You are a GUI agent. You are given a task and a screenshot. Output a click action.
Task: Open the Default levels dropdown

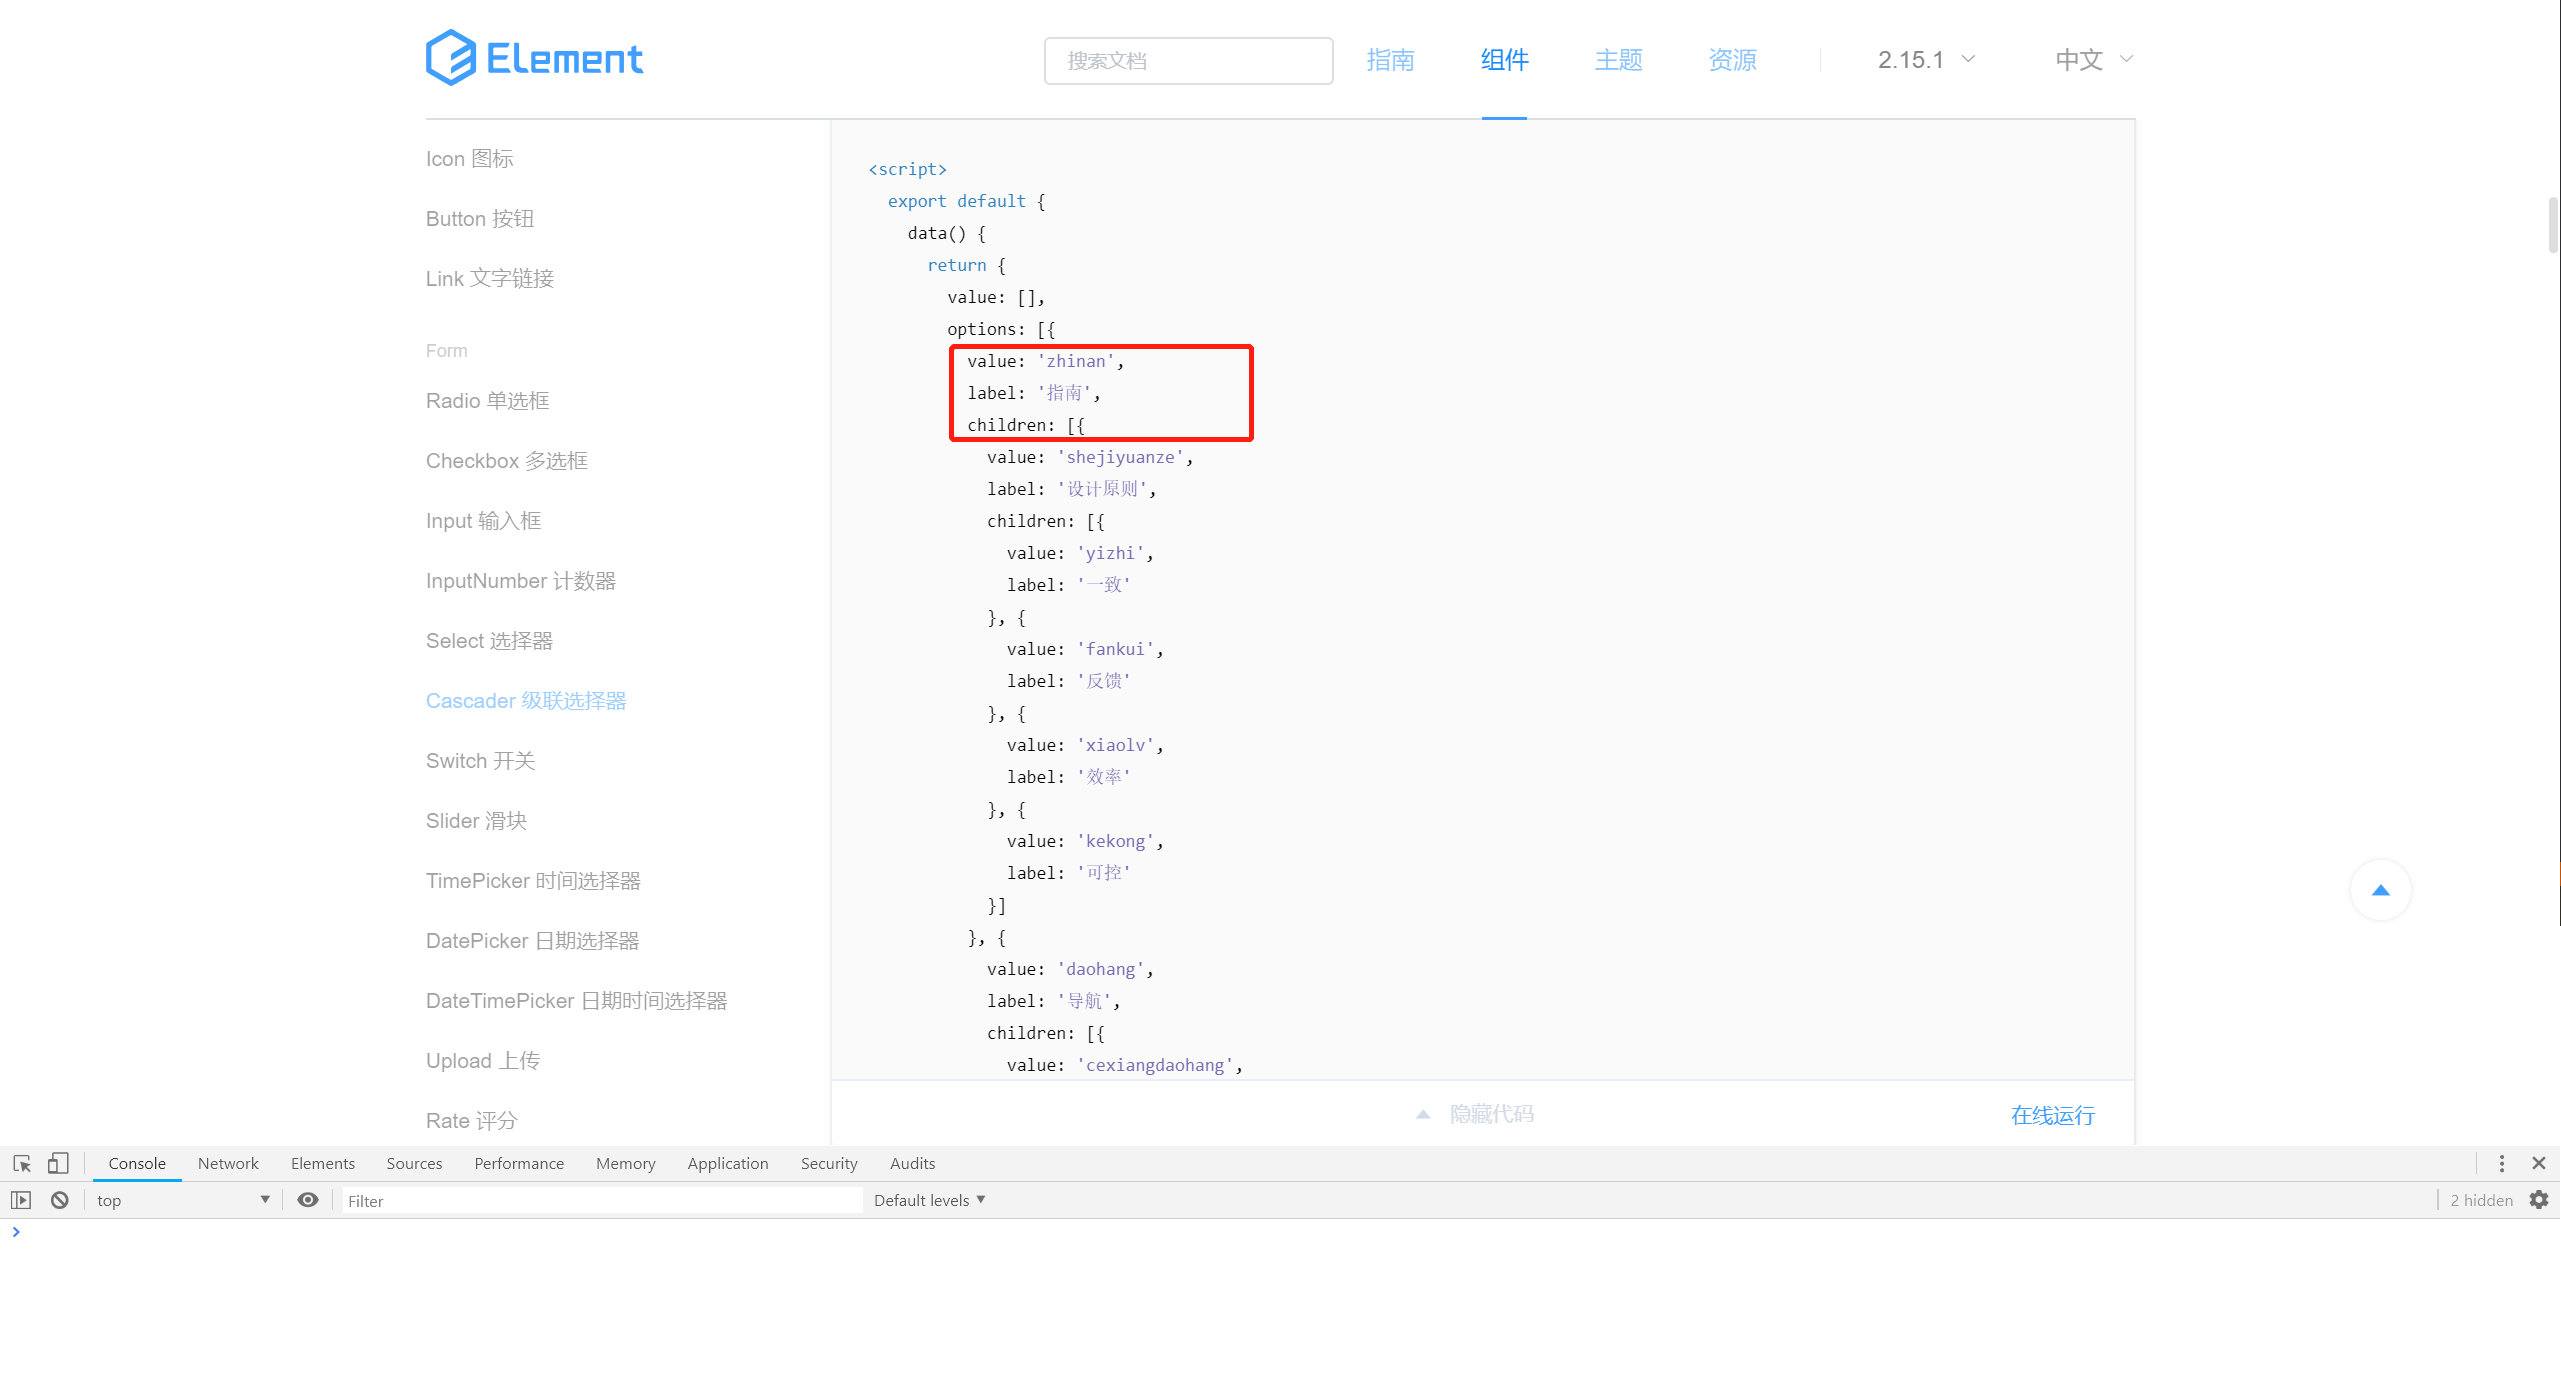pyautogui.click(x=928, y=1200)
